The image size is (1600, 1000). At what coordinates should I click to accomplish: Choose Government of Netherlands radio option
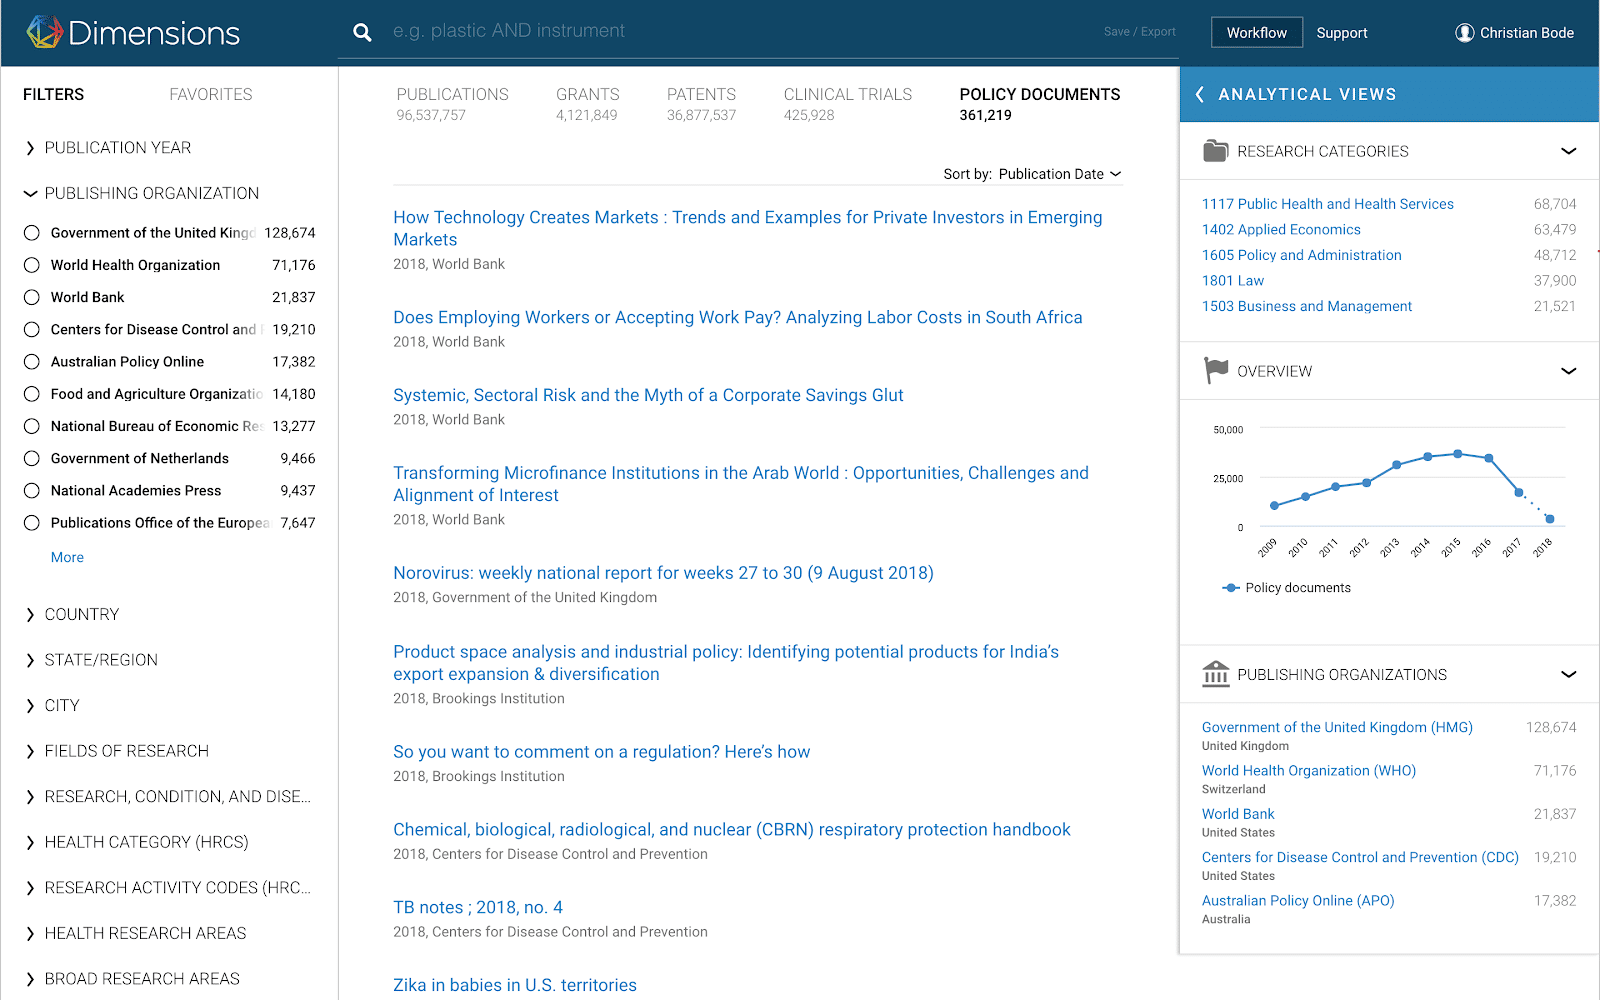point(32,458)
